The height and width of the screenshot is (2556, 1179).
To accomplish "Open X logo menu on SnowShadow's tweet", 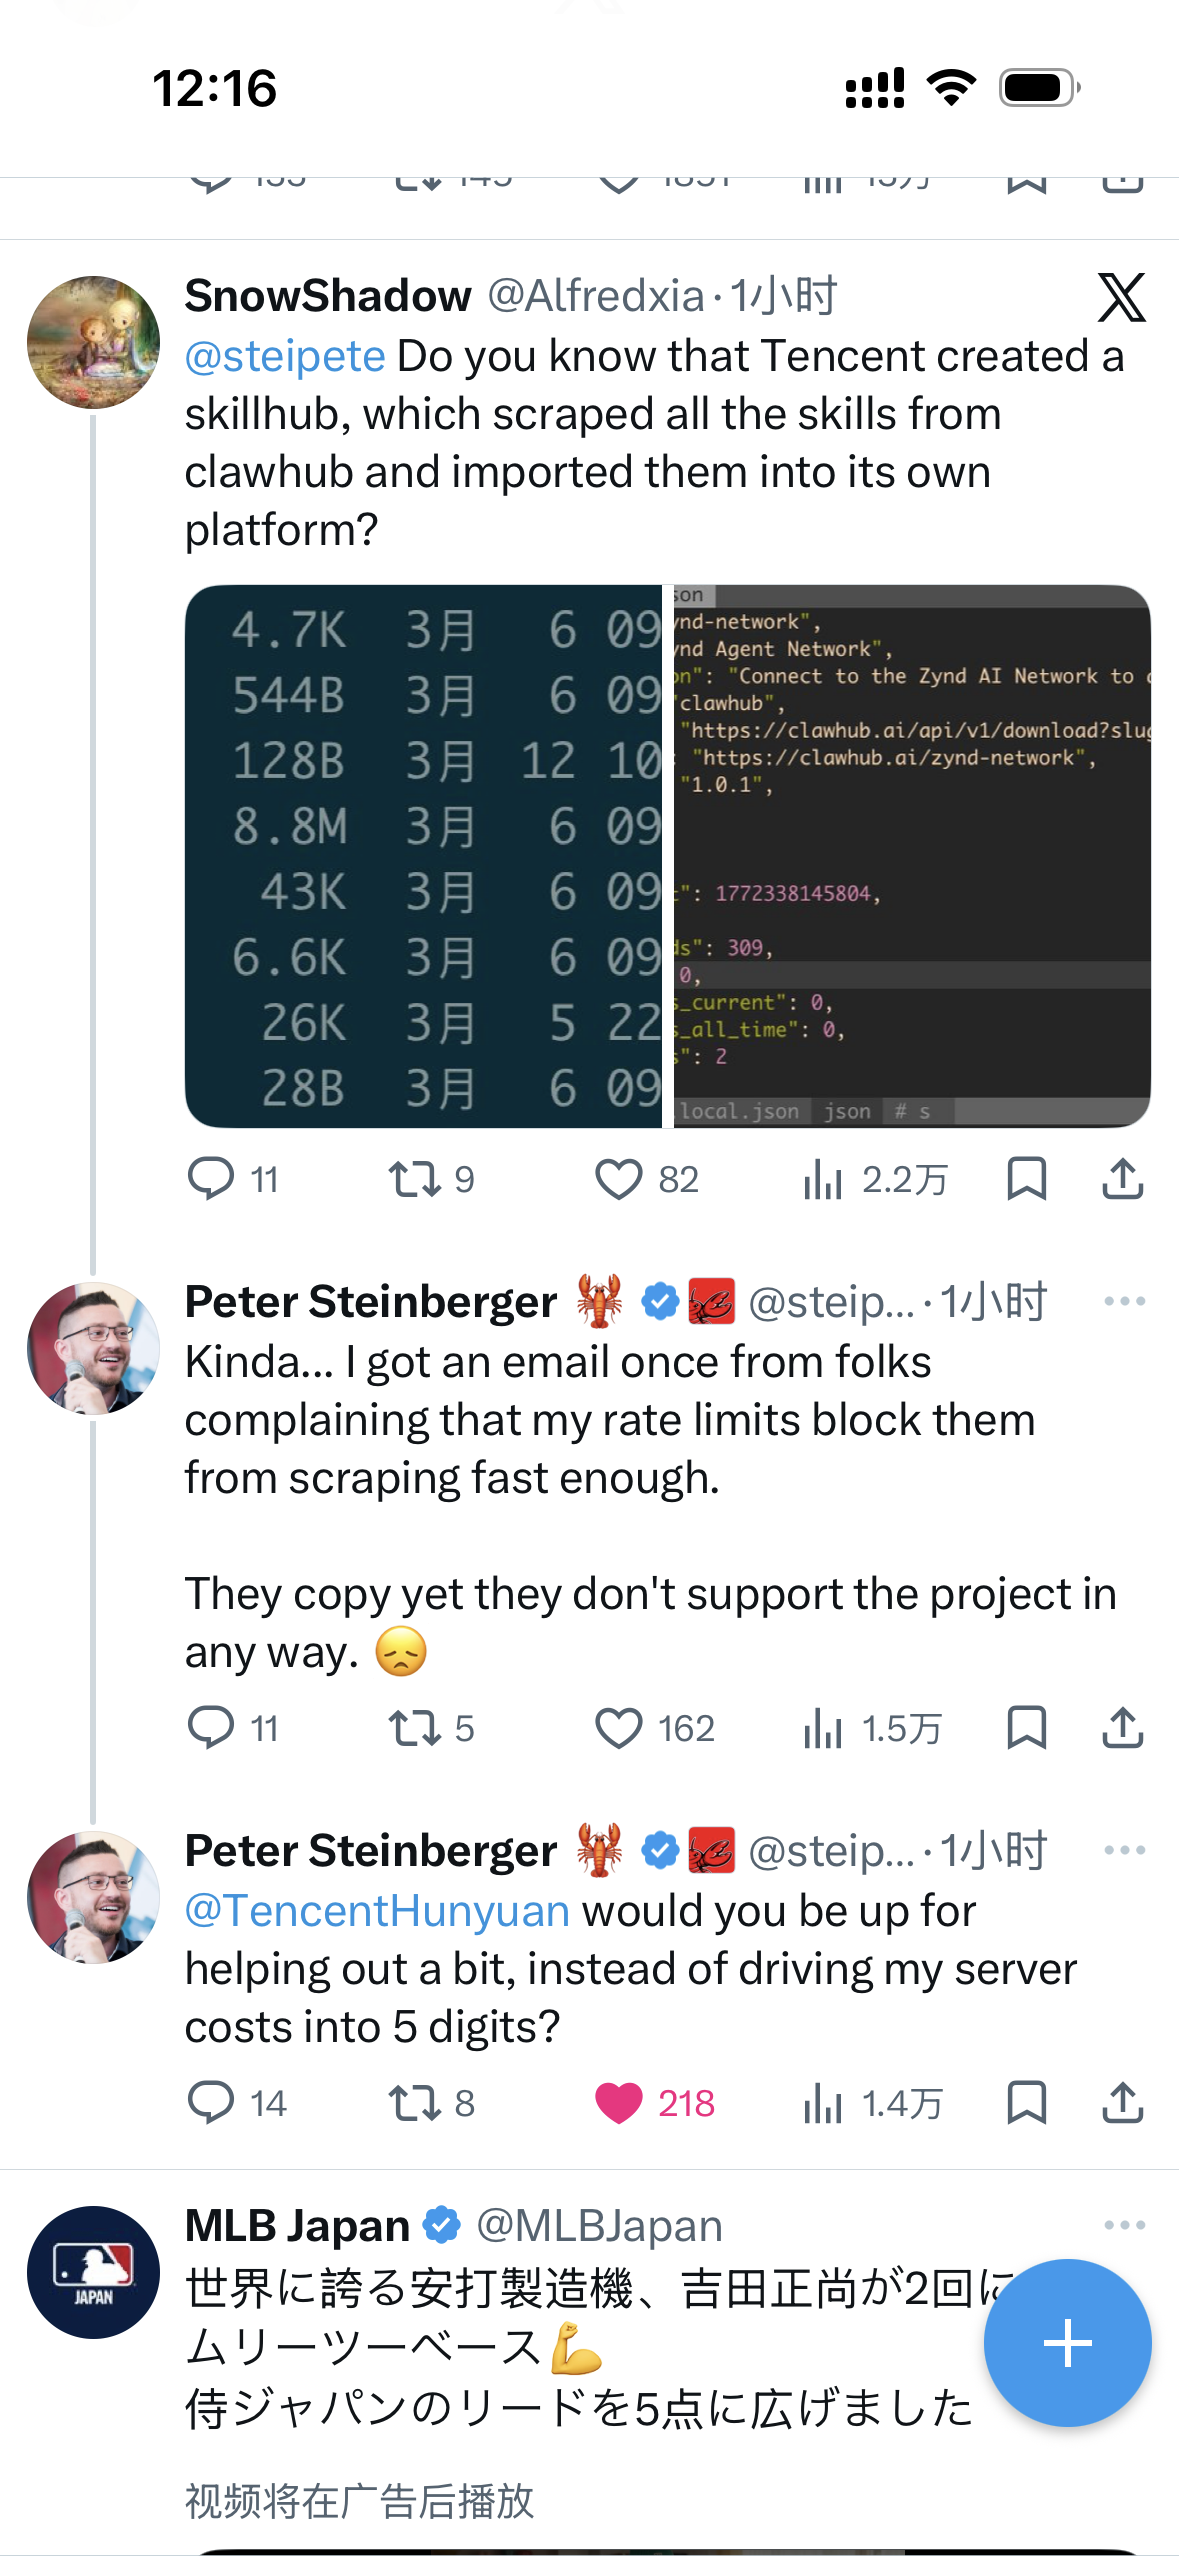I will pos(1122,297).
